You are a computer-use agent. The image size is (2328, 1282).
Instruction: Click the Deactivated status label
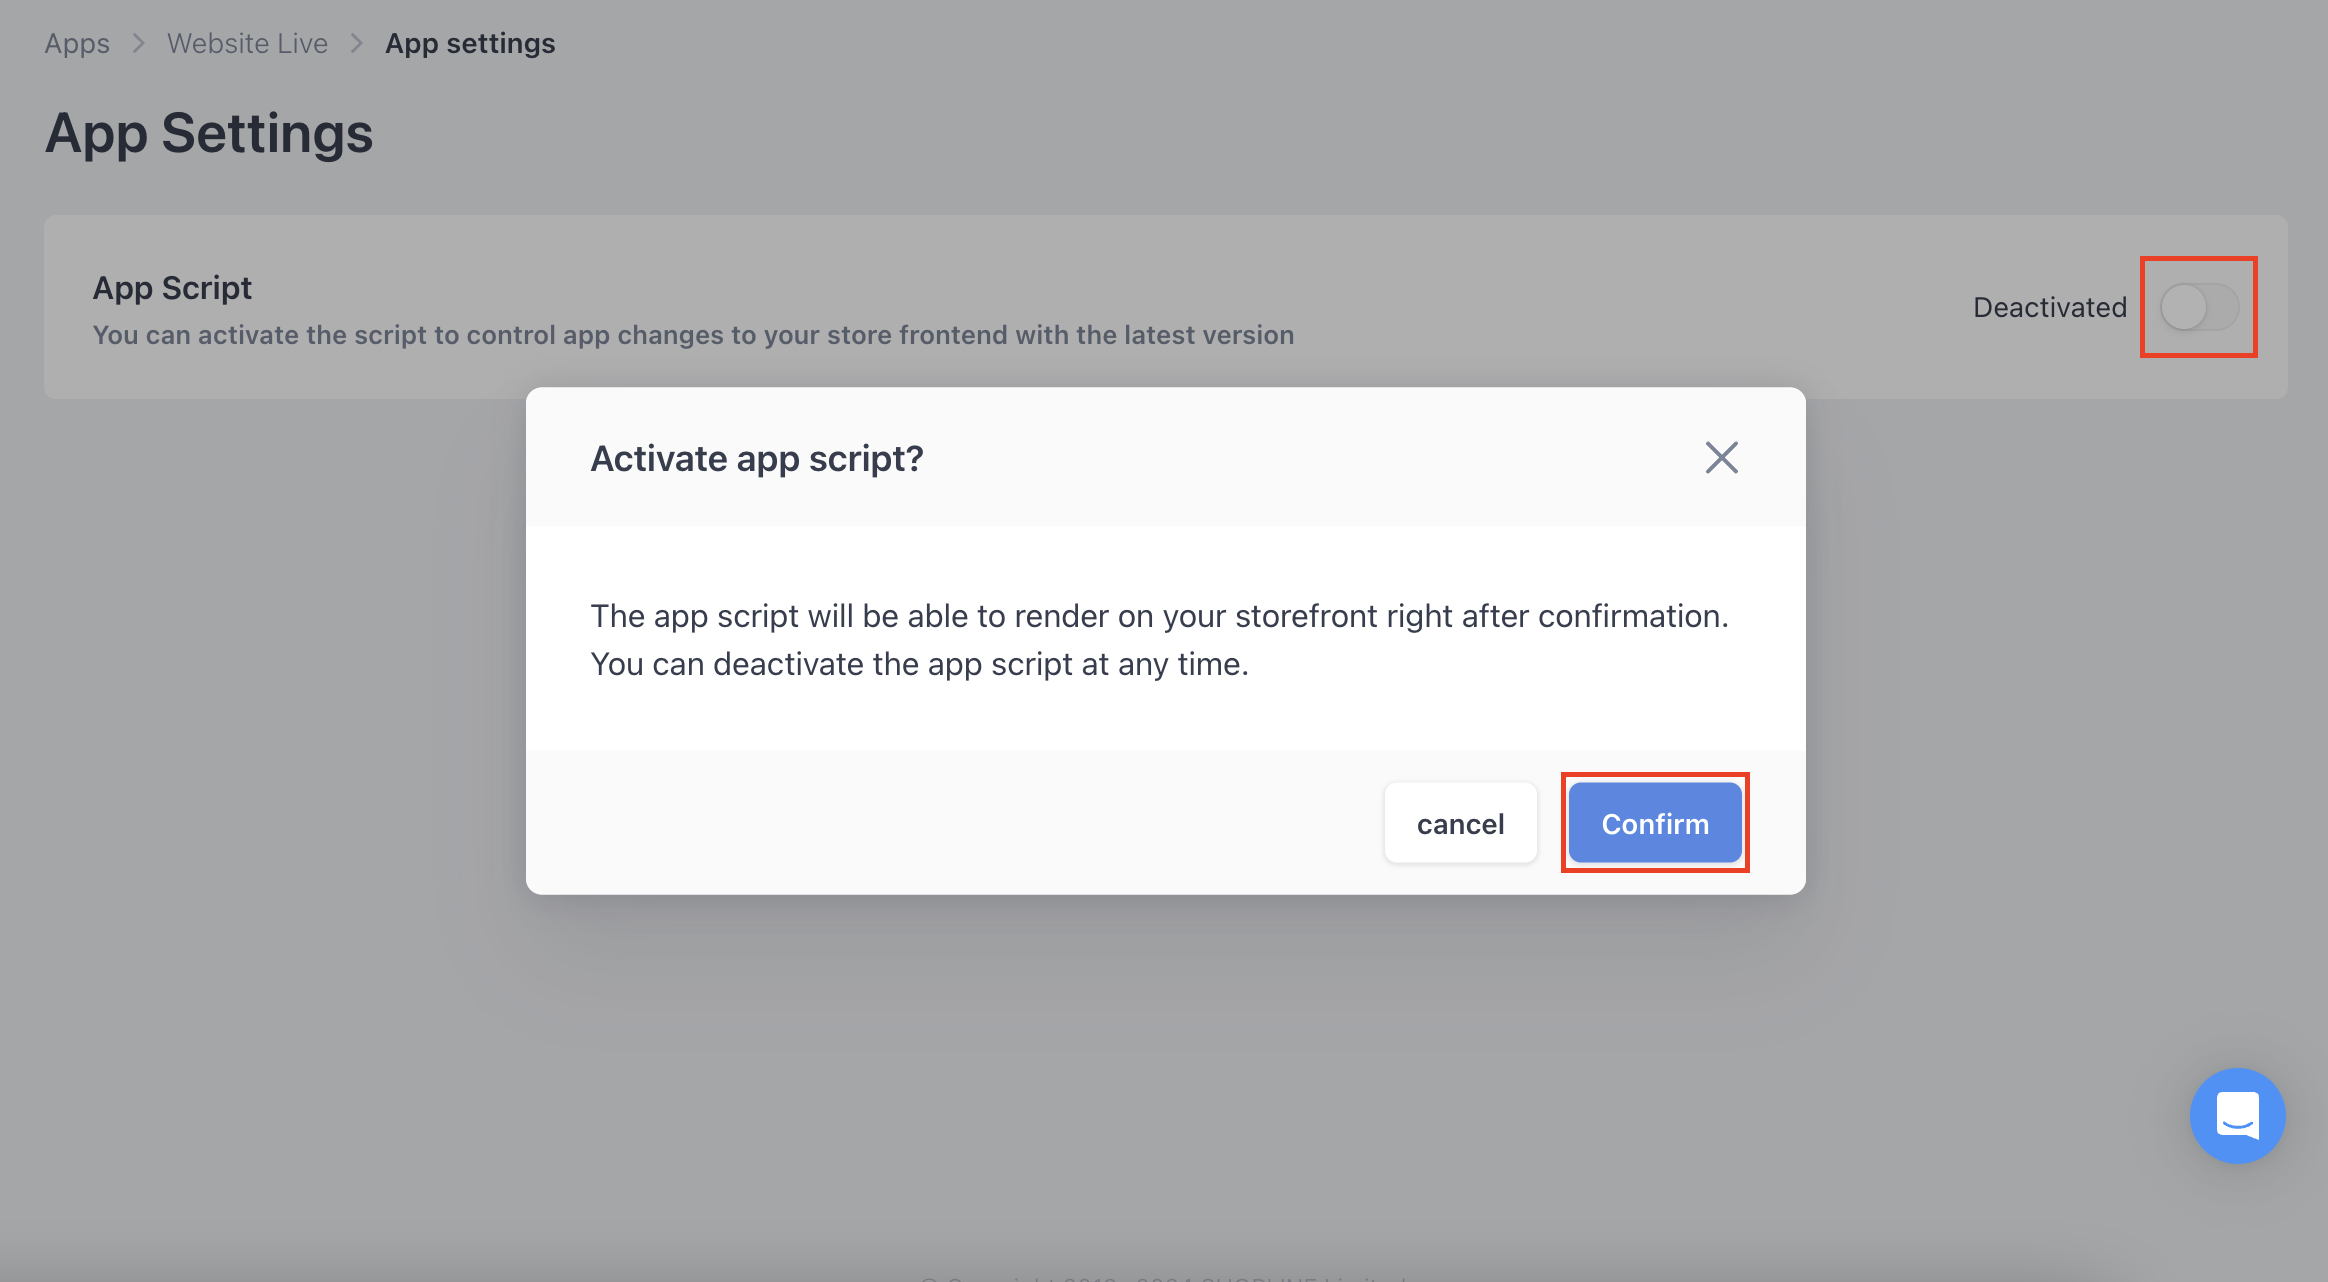click(x=2049, y=307)
